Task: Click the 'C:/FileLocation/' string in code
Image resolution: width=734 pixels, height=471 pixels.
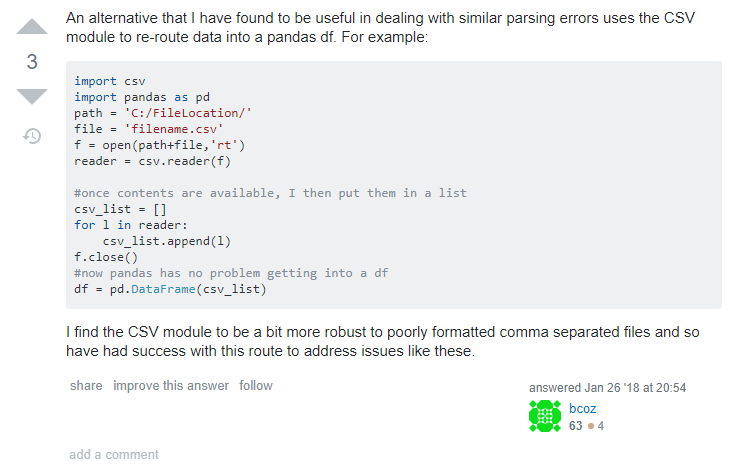Action: (x=188, y=113)
